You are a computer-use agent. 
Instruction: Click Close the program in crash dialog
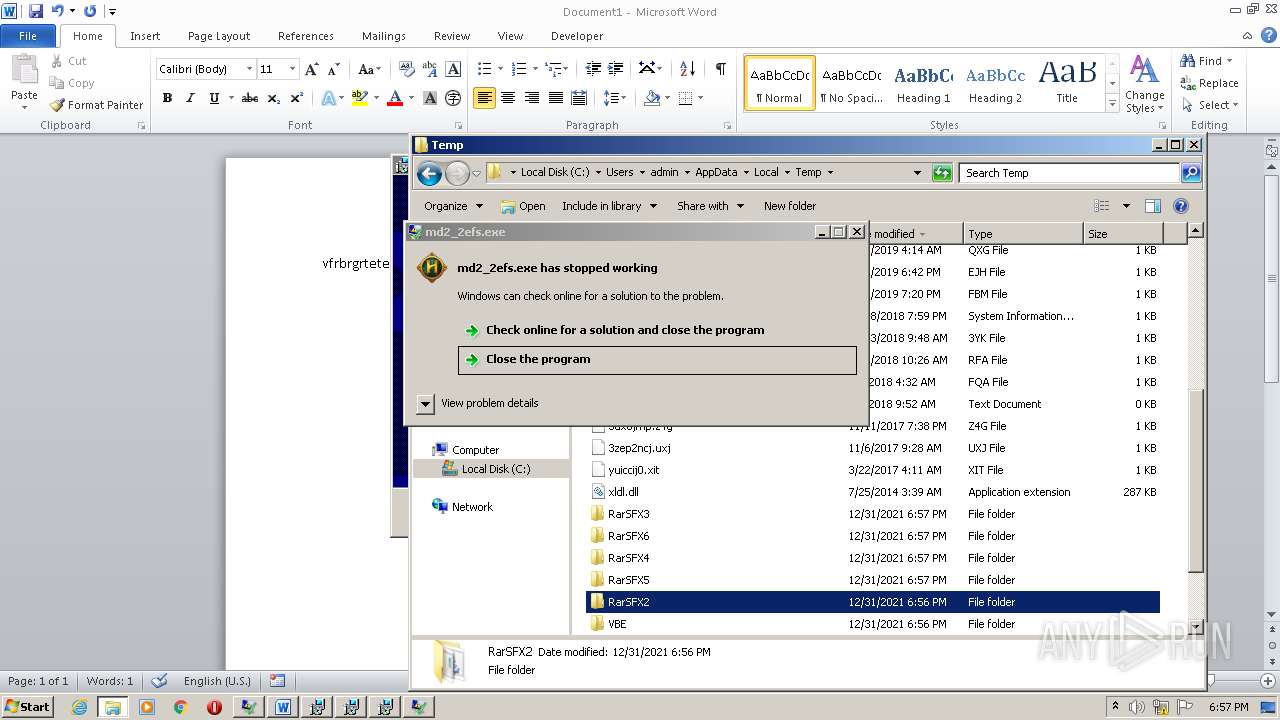tap(657, 360)
